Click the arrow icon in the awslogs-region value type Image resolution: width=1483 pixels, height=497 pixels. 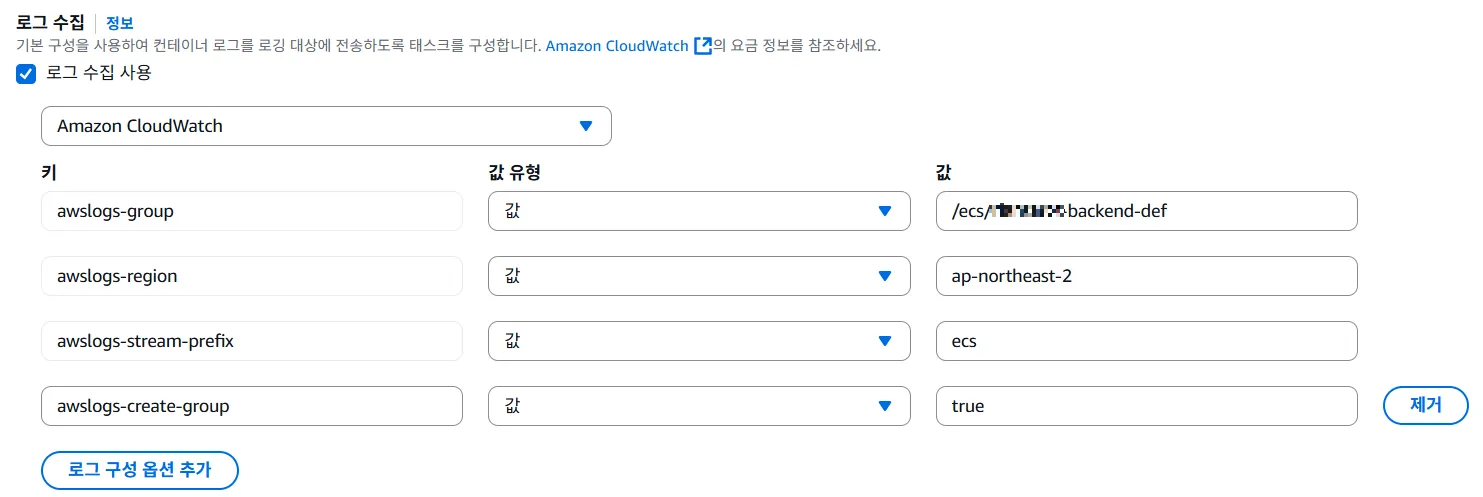pyautogui.click(x=884, y=276)
